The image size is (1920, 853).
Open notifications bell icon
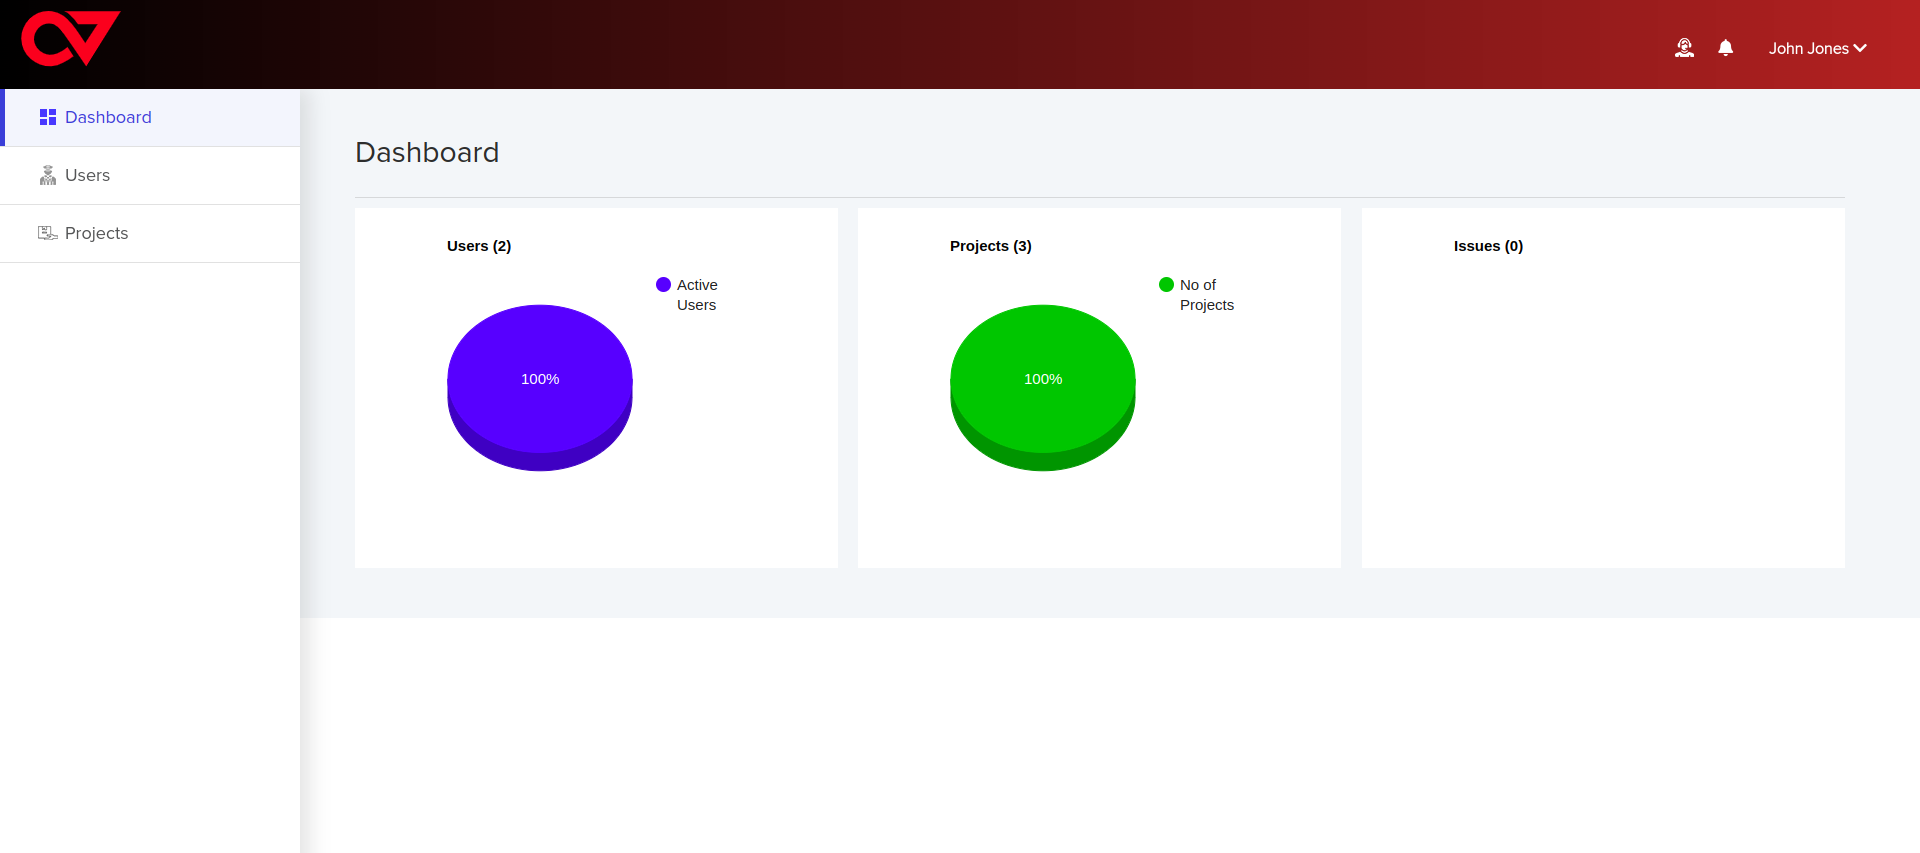[x=1725, y=48]
